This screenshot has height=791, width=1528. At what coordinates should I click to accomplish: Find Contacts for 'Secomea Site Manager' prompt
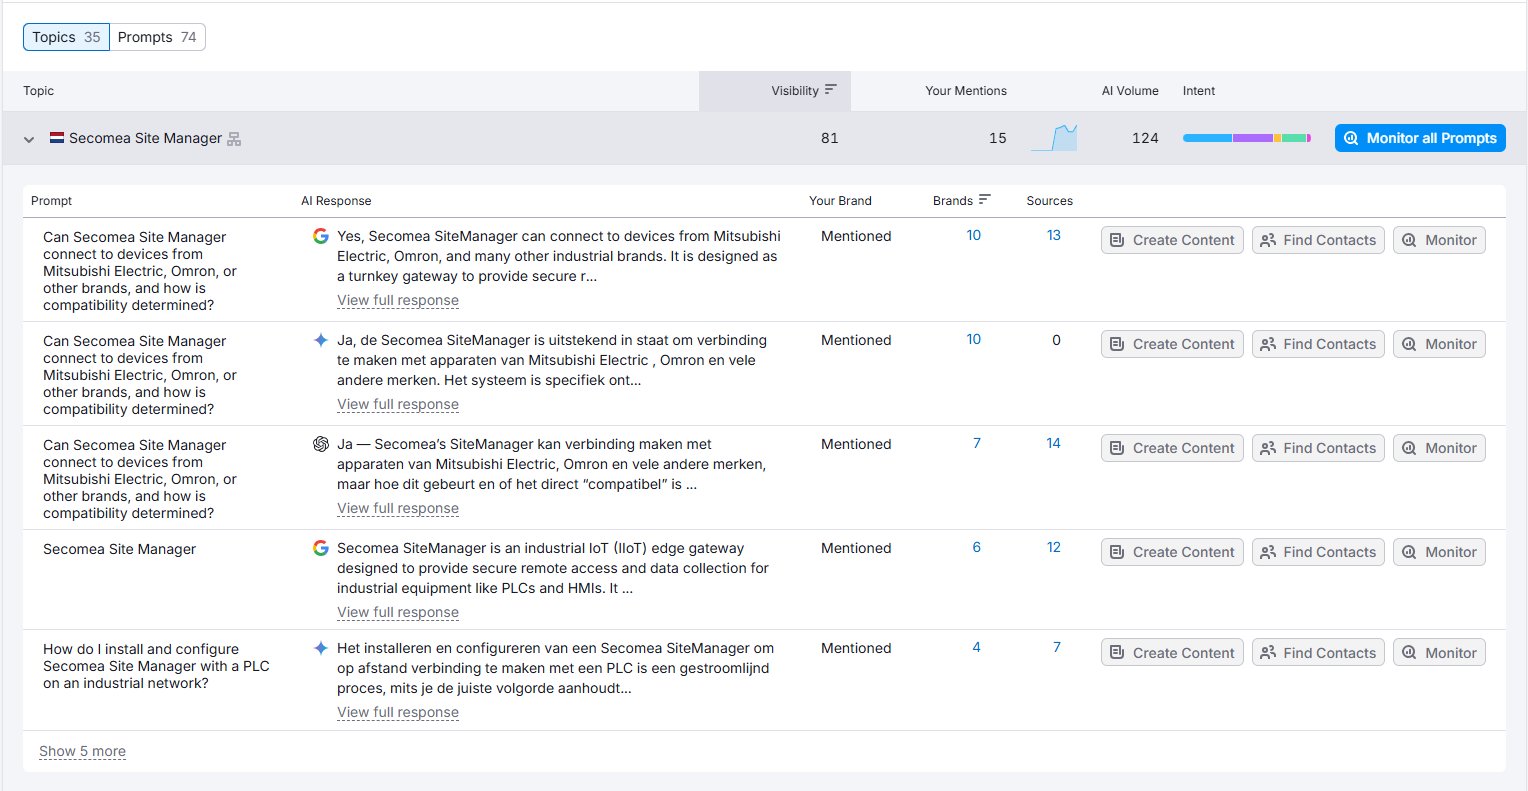pos(1318,552)
